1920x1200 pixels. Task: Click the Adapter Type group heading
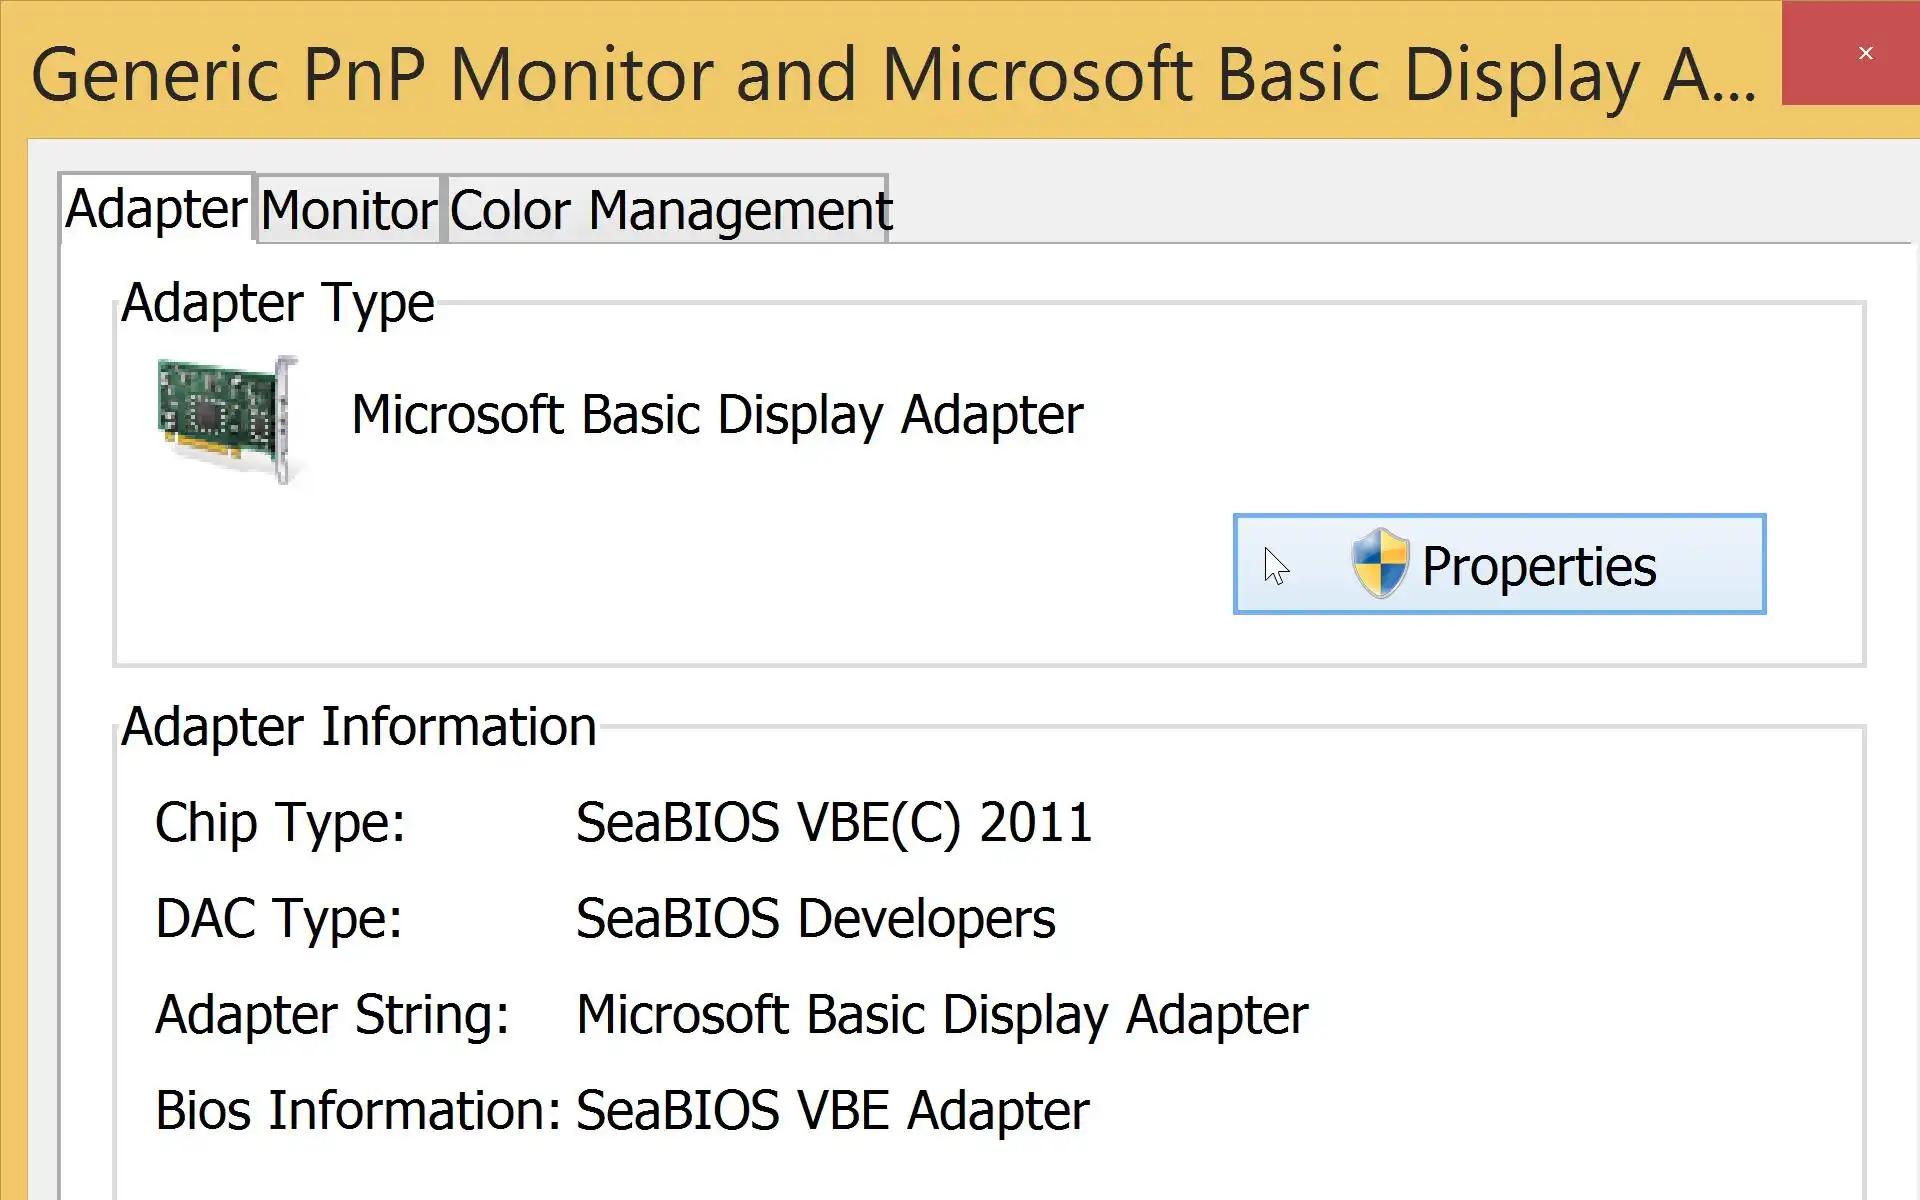(x=277, y=303)
